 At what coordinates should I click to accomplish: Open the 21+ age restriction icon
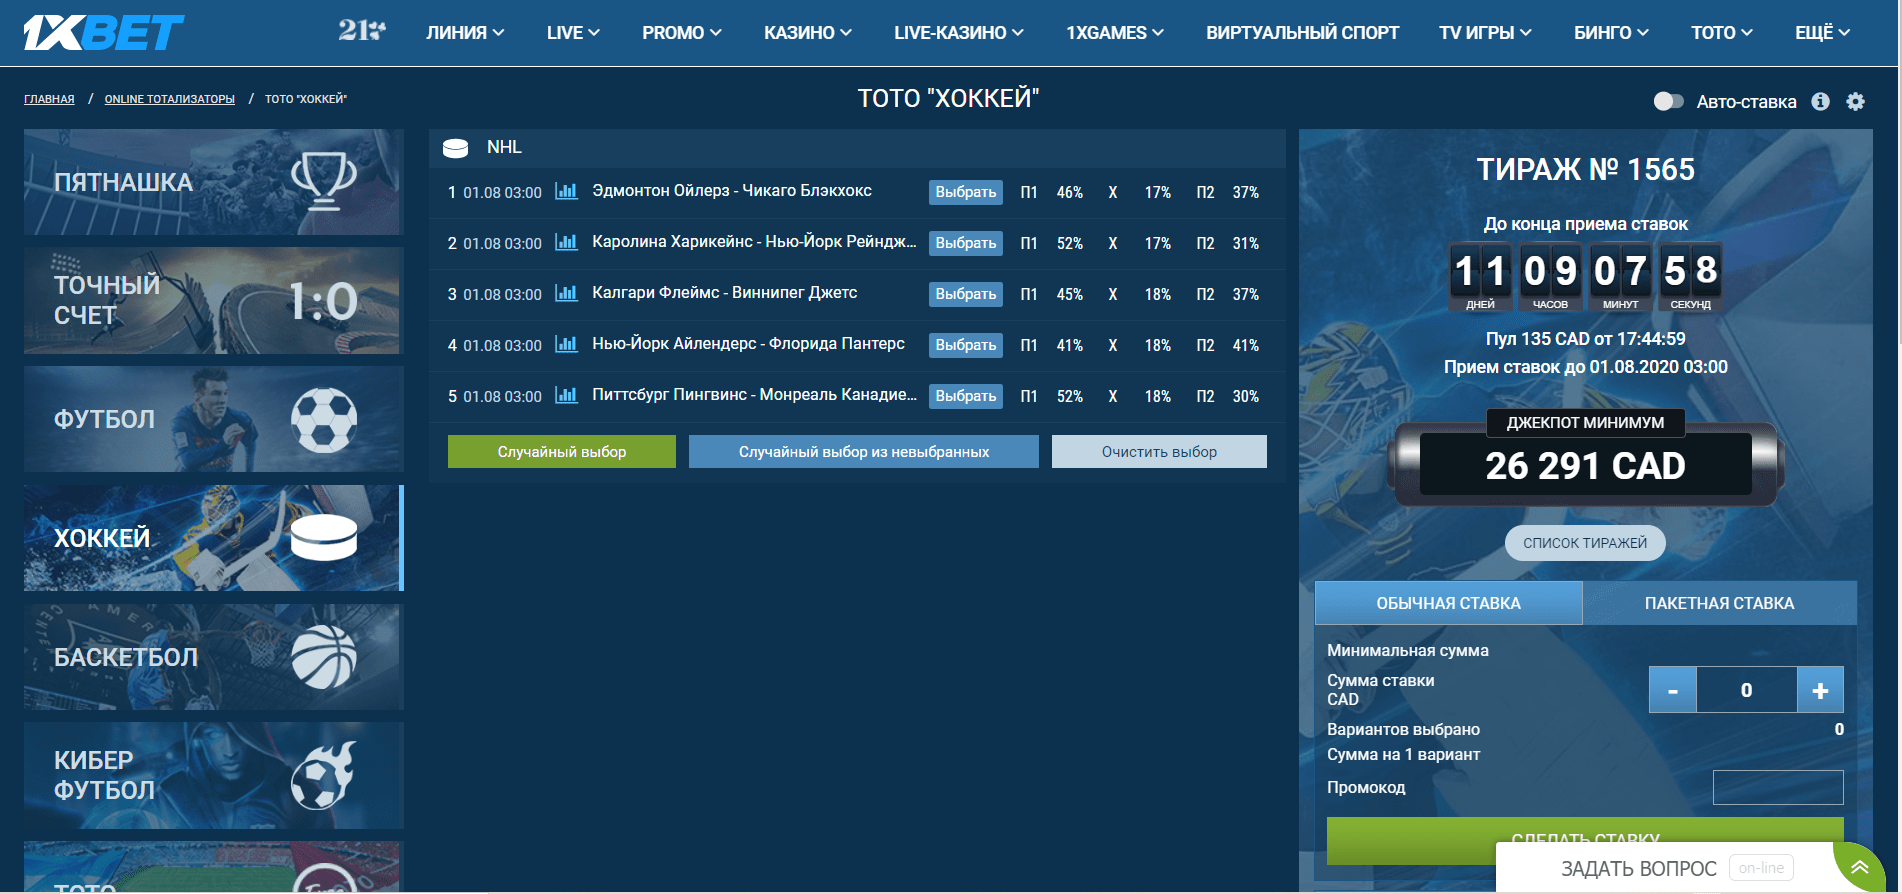tap(362, 31)
